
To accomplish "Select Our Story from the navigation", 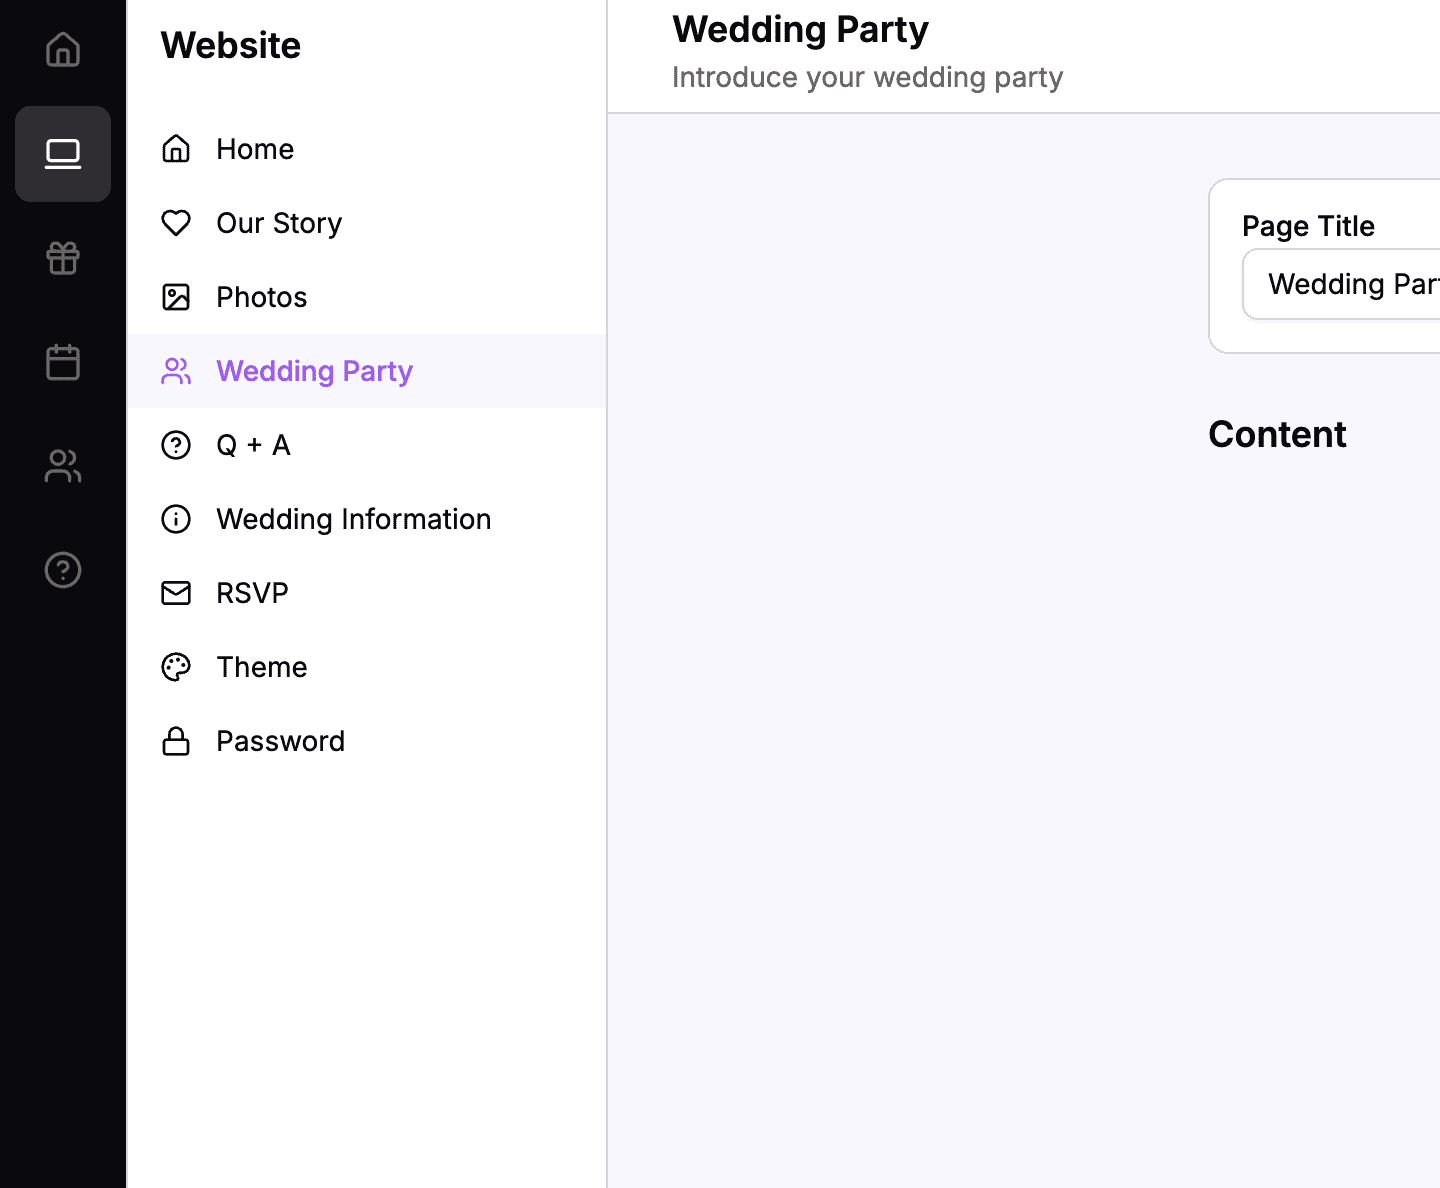I will pos(278,223).
